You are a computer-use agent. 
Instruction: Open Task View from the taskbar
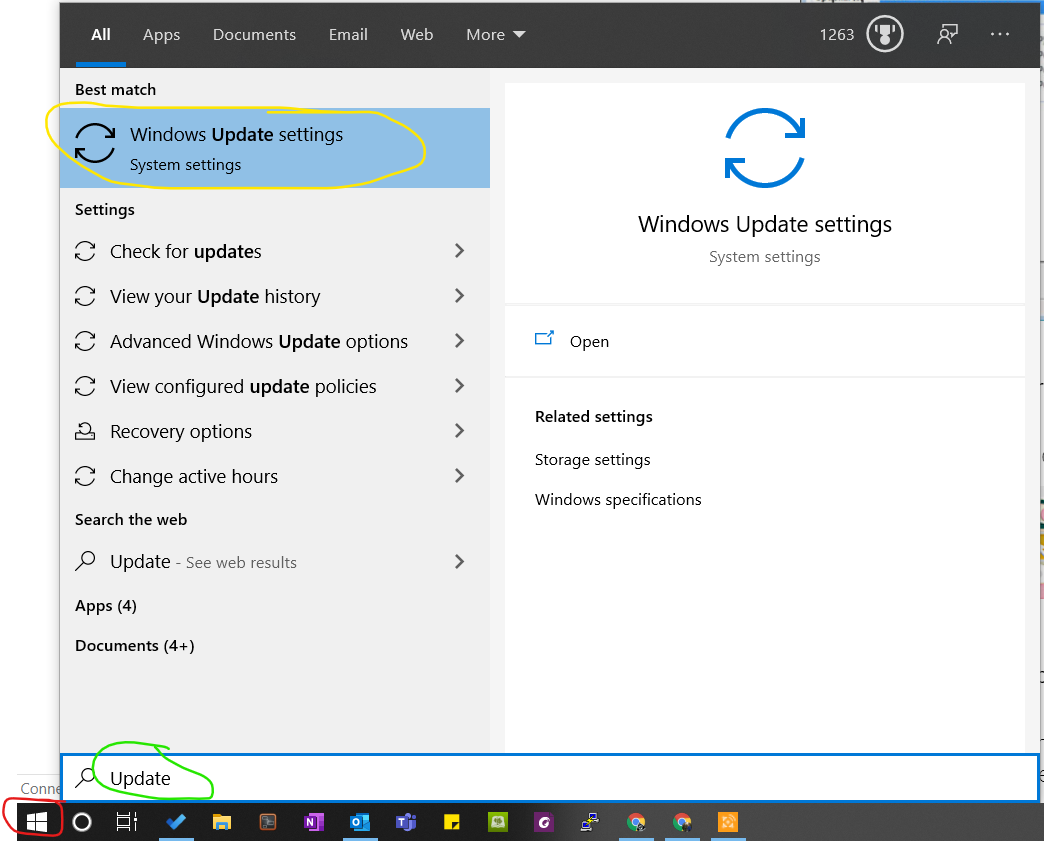(127, 822)
